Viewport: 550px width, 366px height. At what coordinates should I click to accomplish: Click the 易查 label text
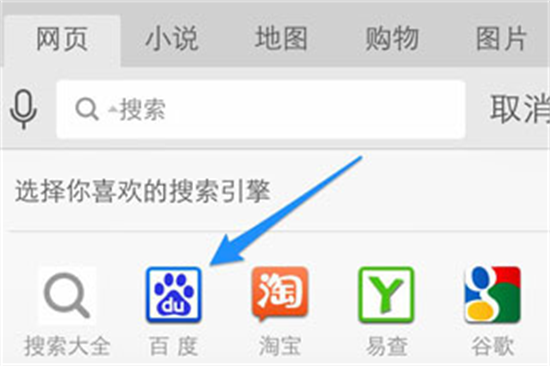click(x=386, y=346)
